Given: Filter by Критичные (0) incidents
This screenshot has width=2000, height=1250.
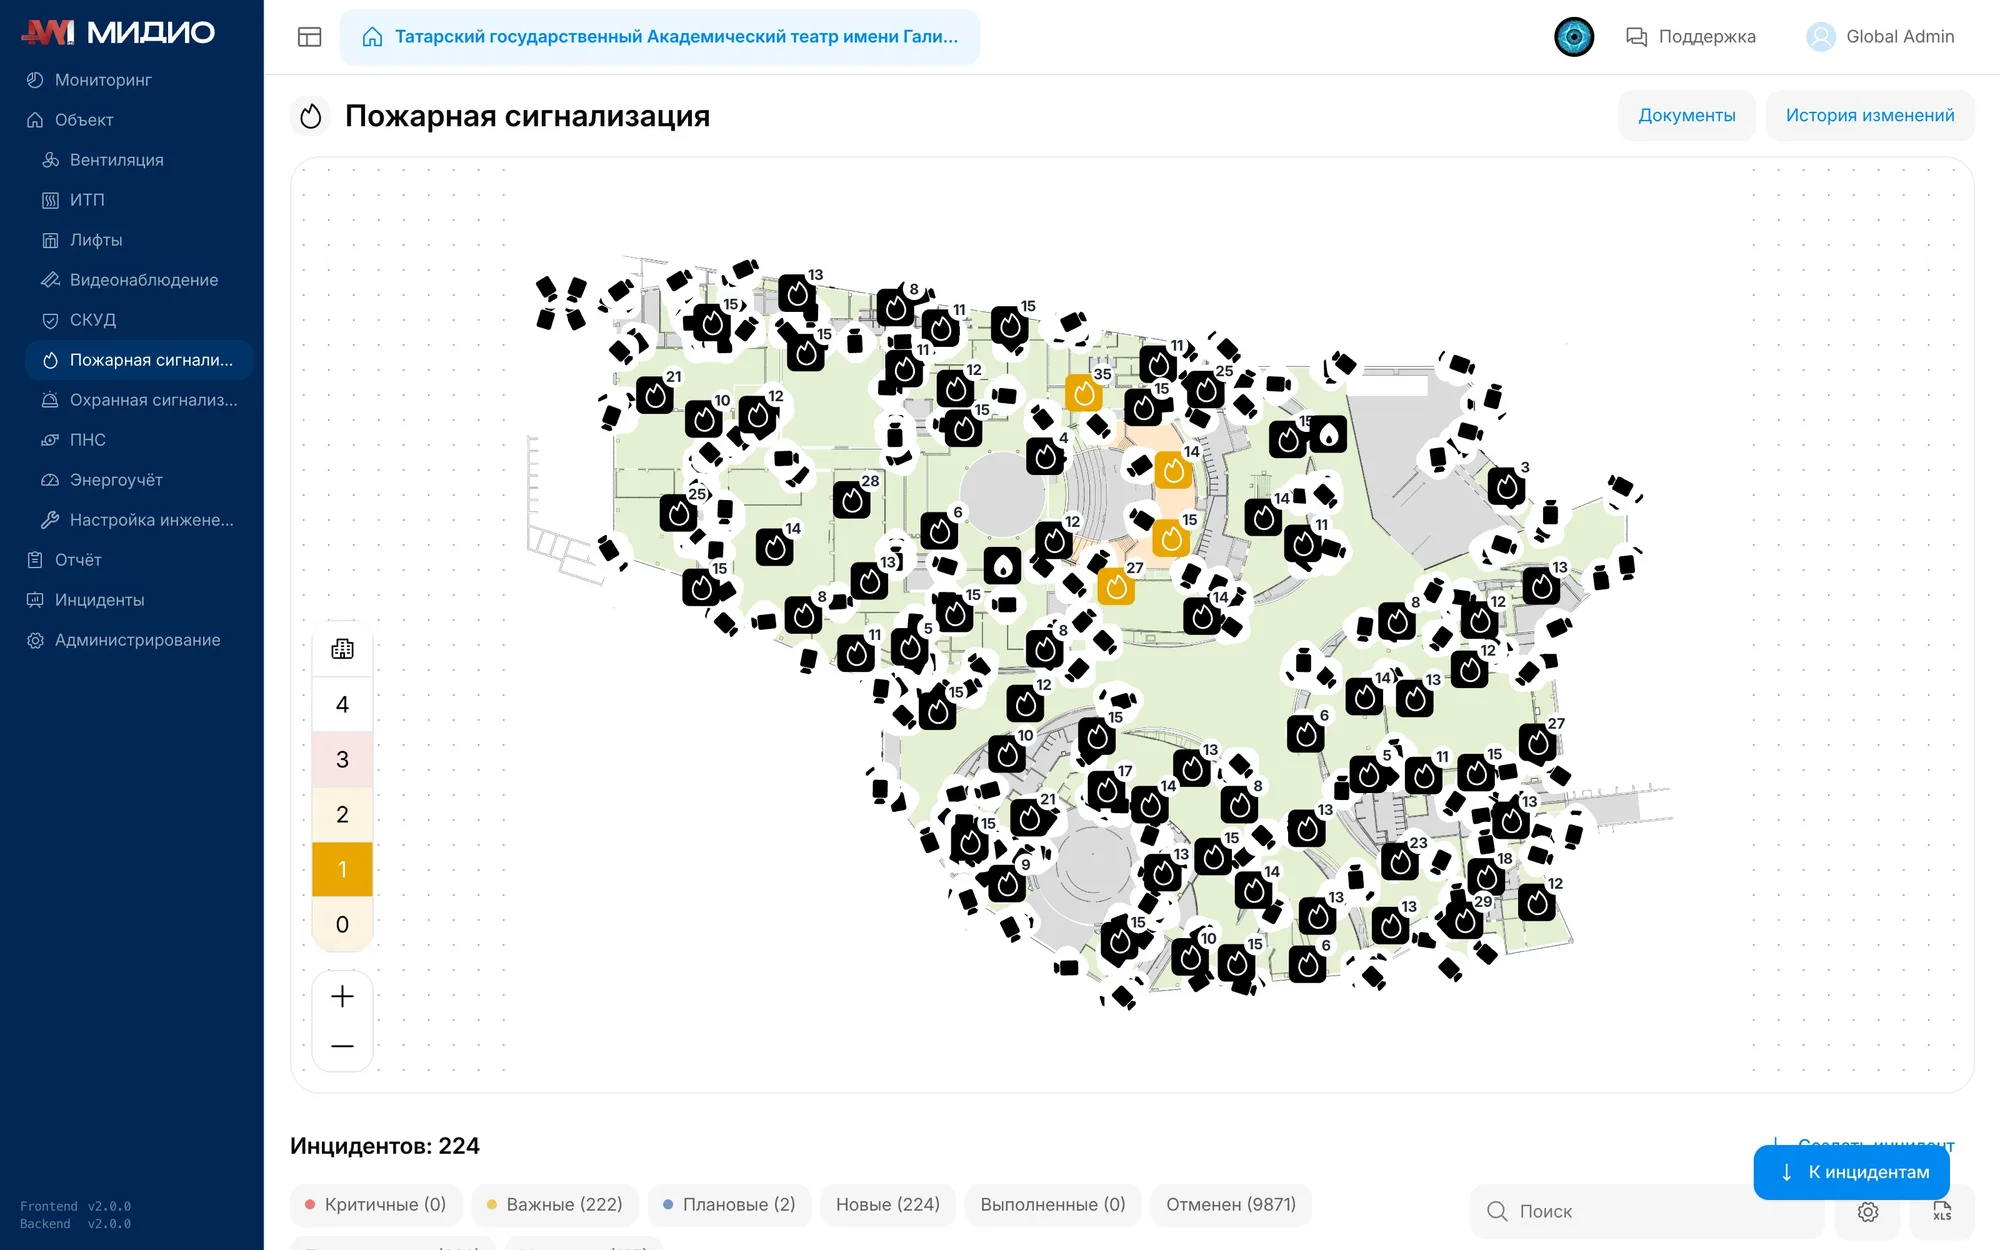Looking at the screenshot, I should (x=376, y=1205).
